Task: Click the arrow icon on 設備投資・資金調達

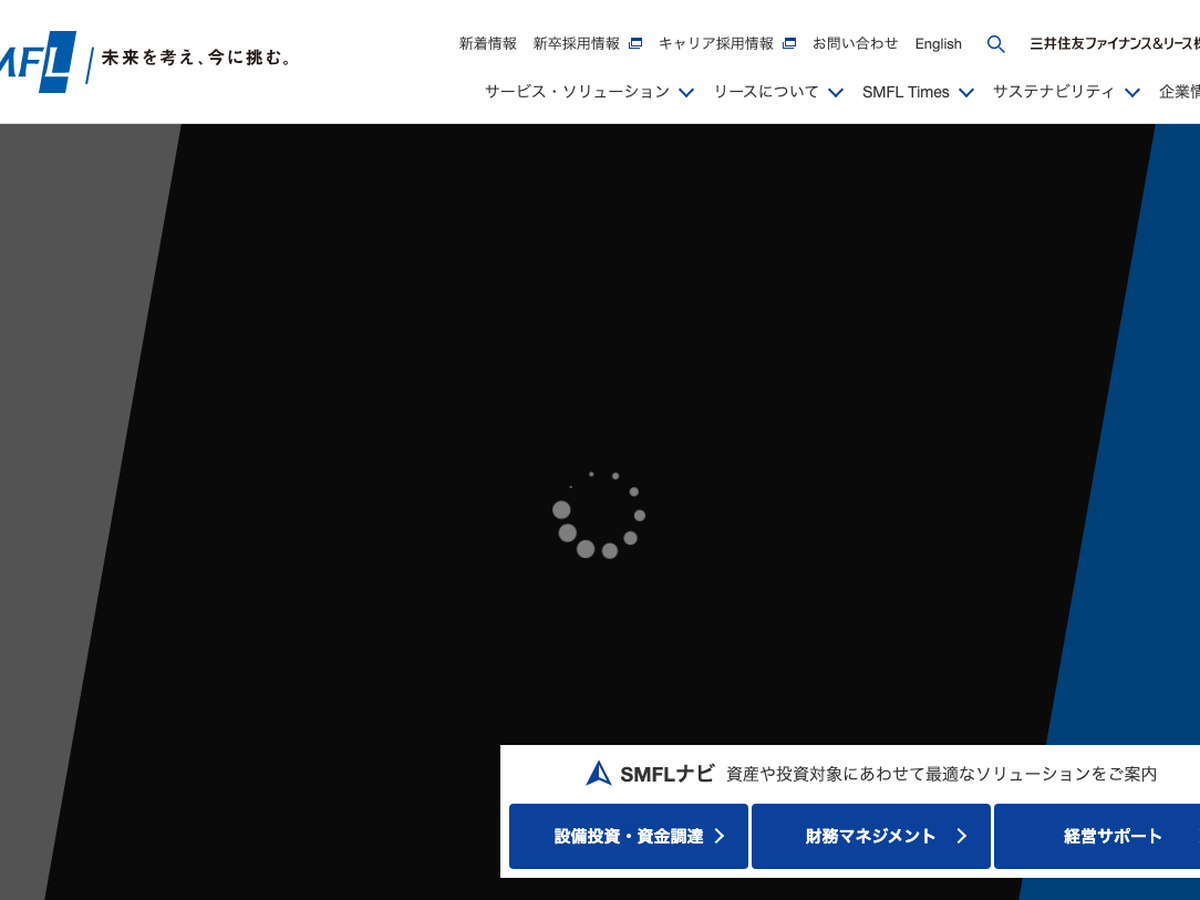Action: coord(719,836)
